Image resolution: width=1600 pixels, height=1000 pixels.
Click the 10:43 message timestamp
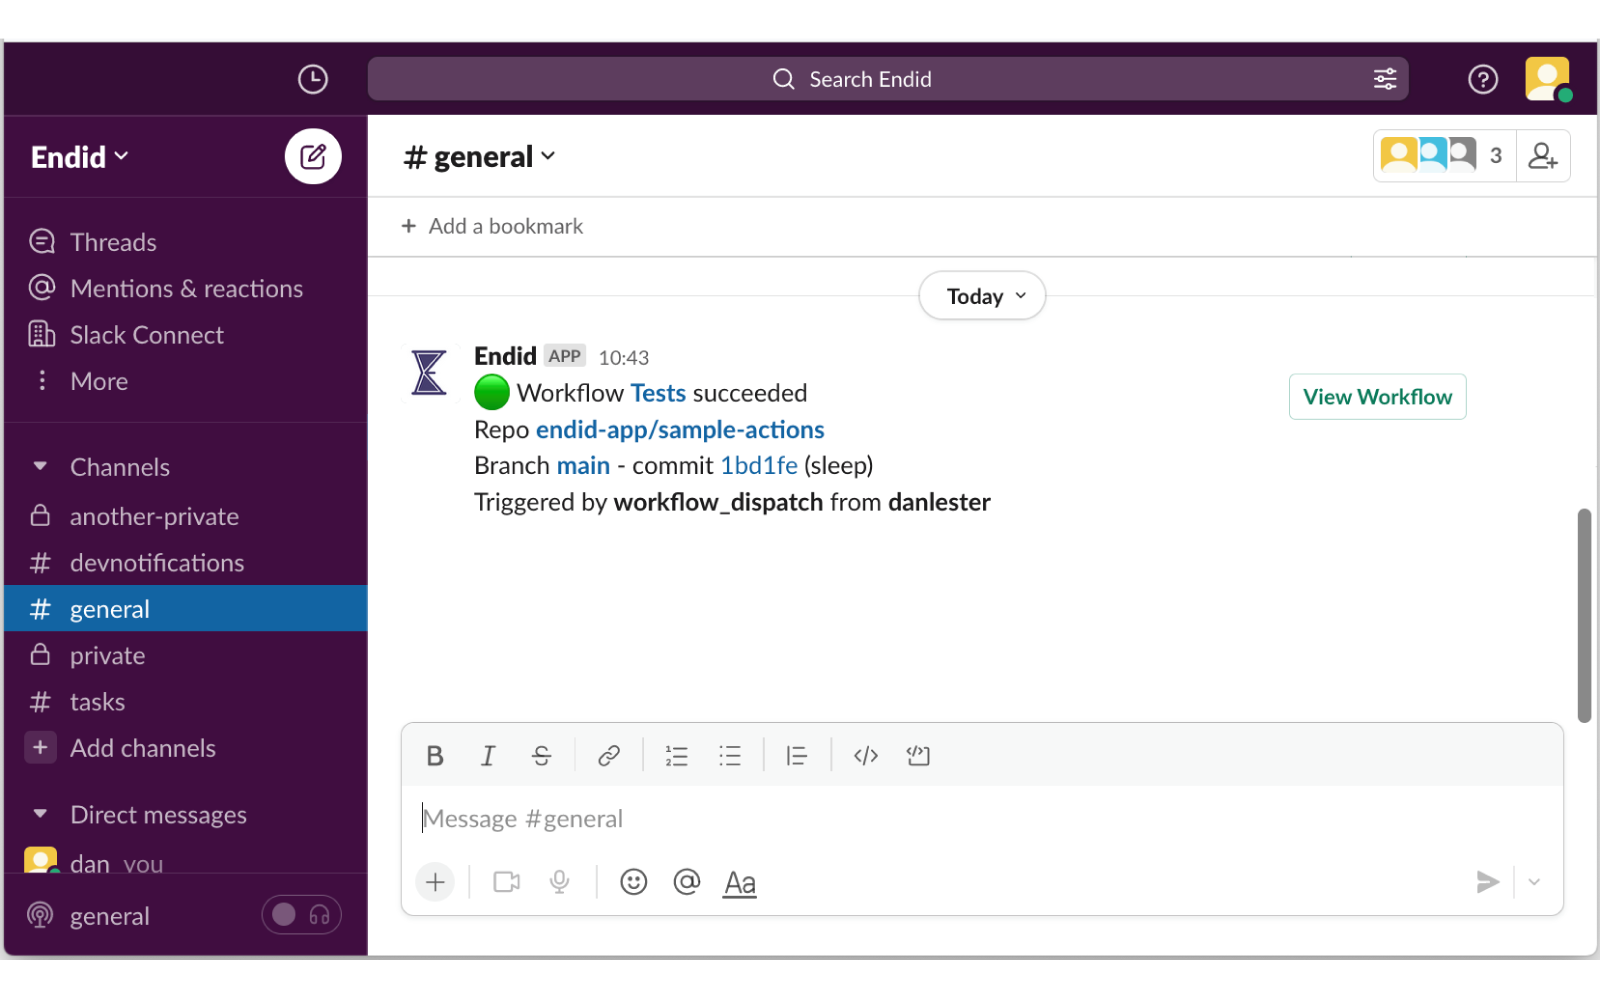coord(624,357)
